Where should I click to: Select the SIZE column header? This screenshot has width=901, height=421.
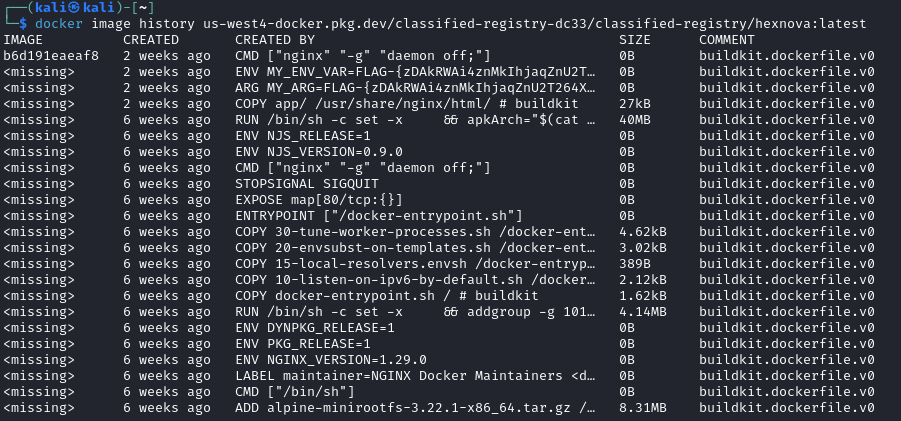(x=636, y=39)
